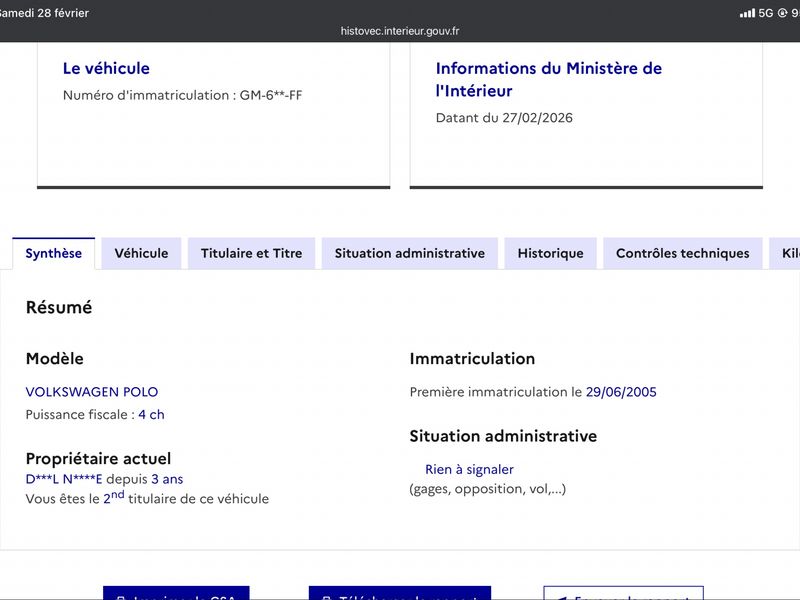Select the Synthèse tab
Screen dimensions: 800x600
[54, 253]
